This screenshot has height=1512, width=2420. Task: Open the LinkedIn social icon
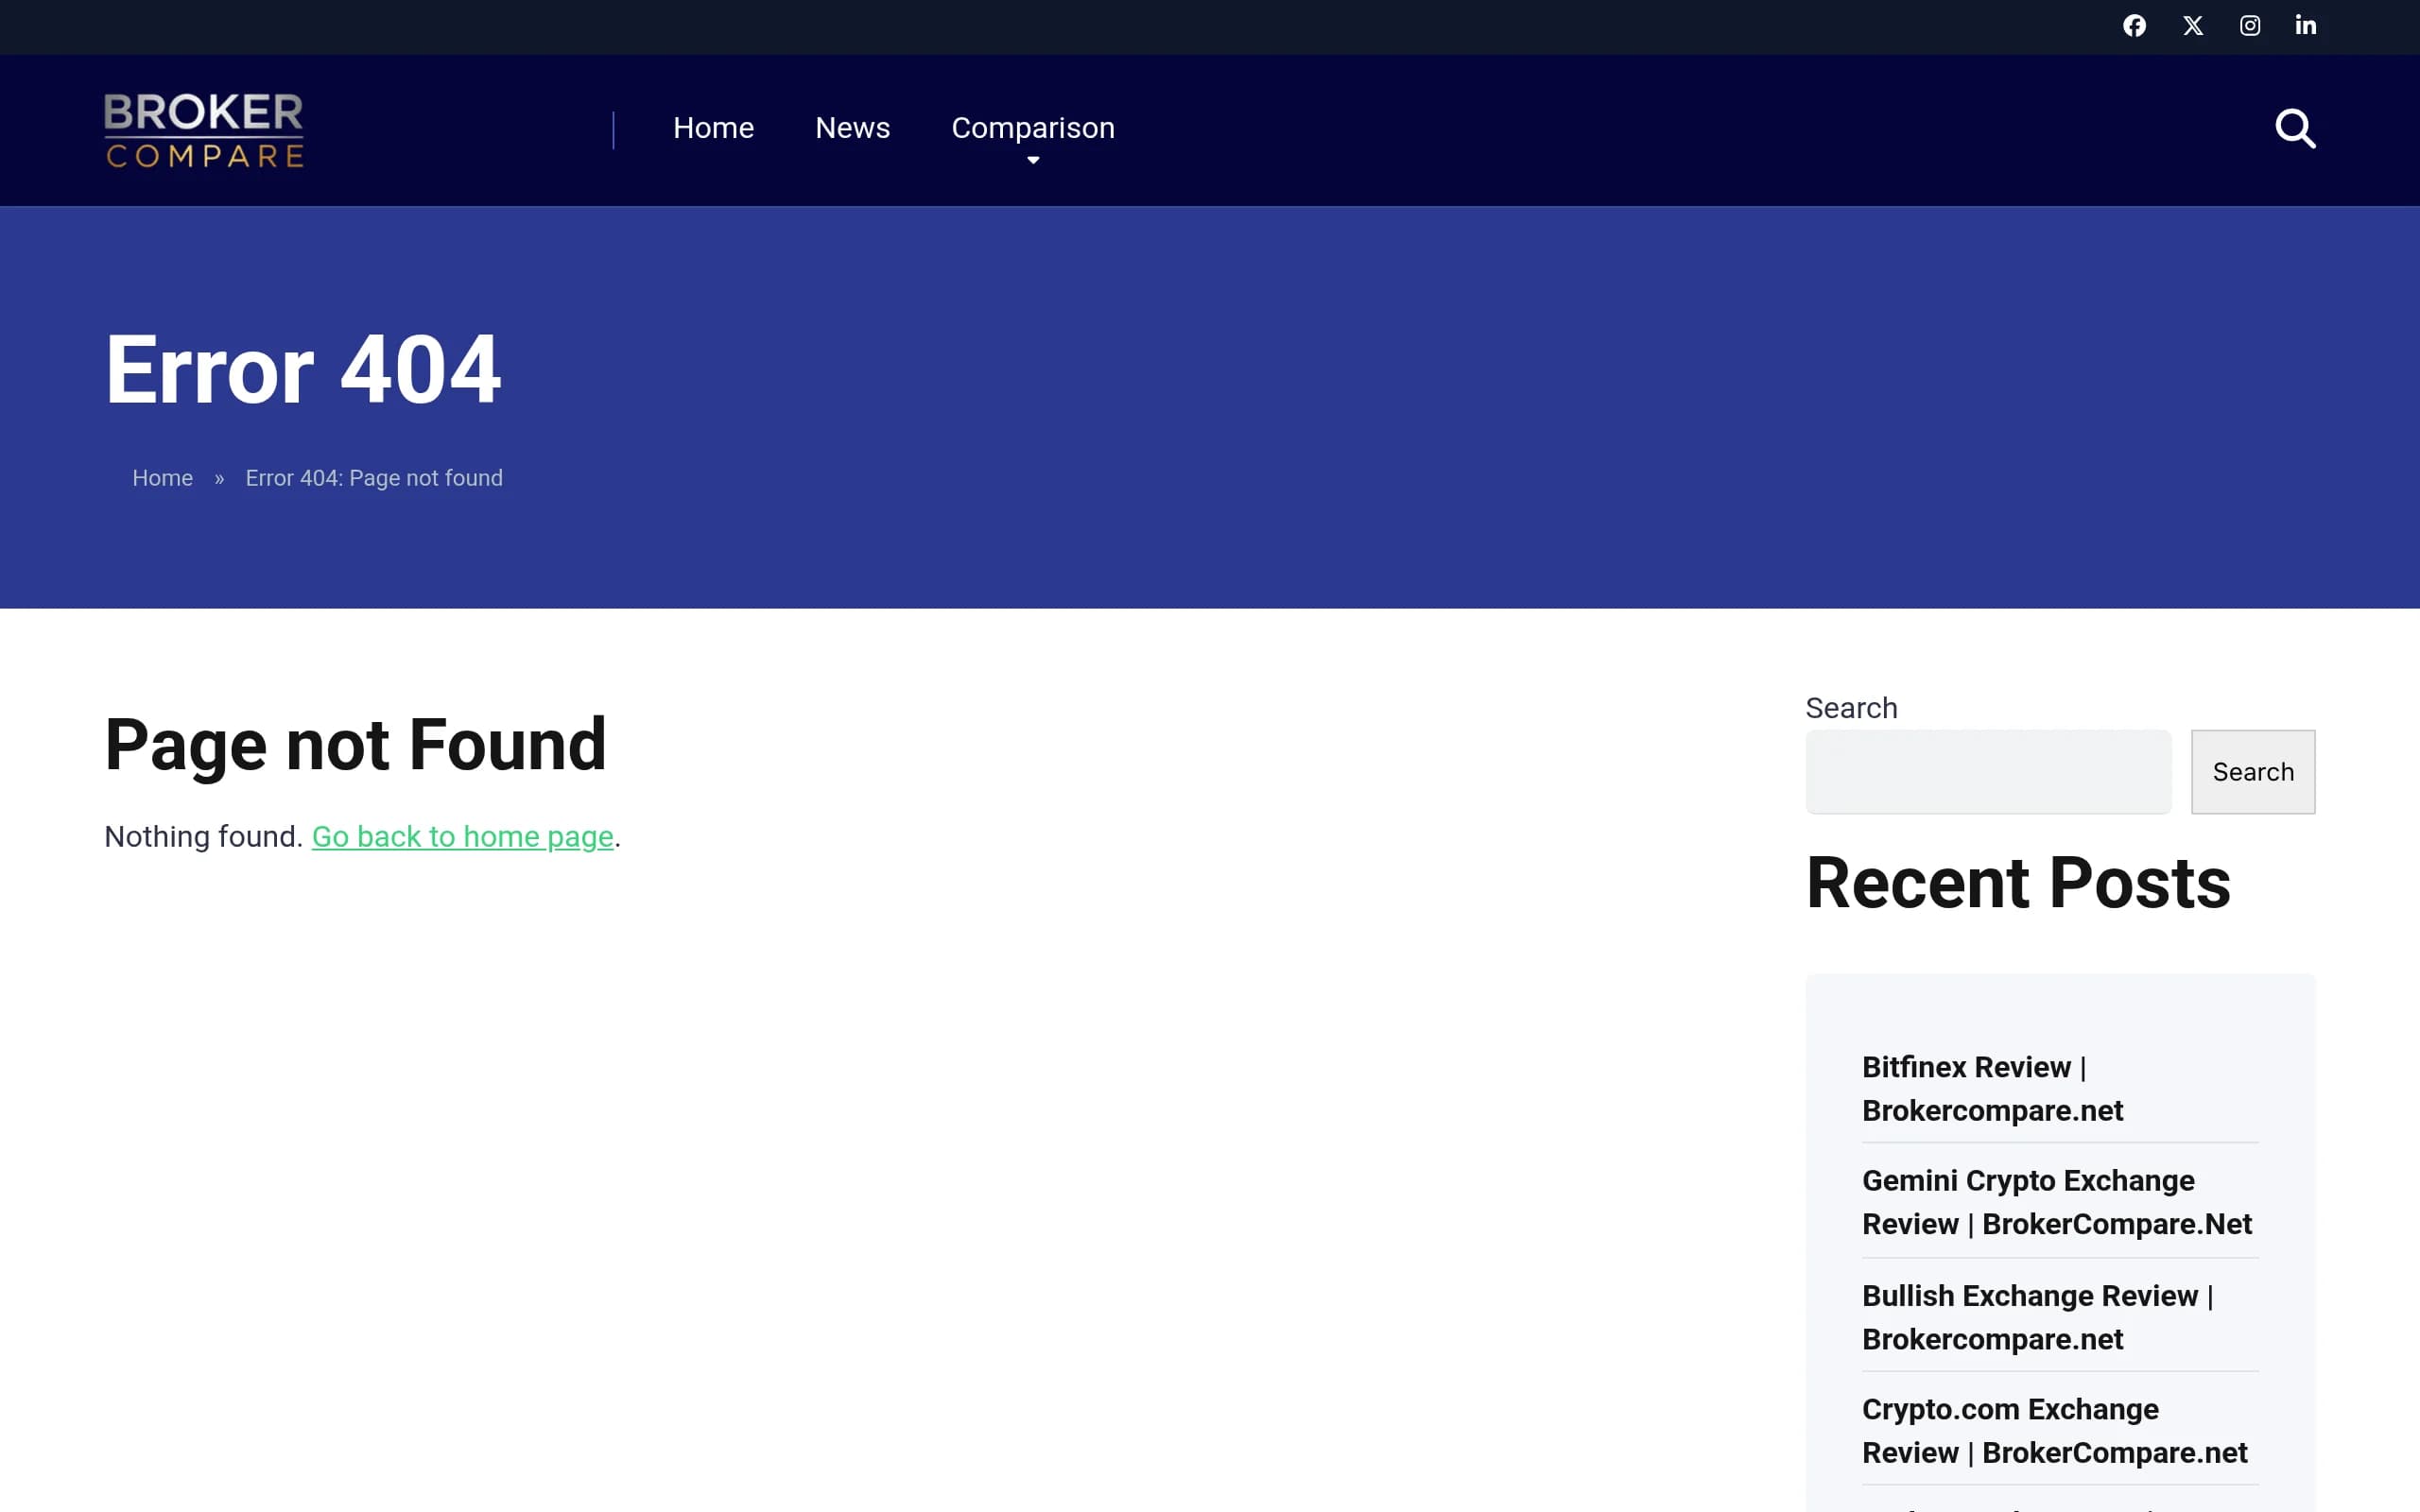(2305, 26)
